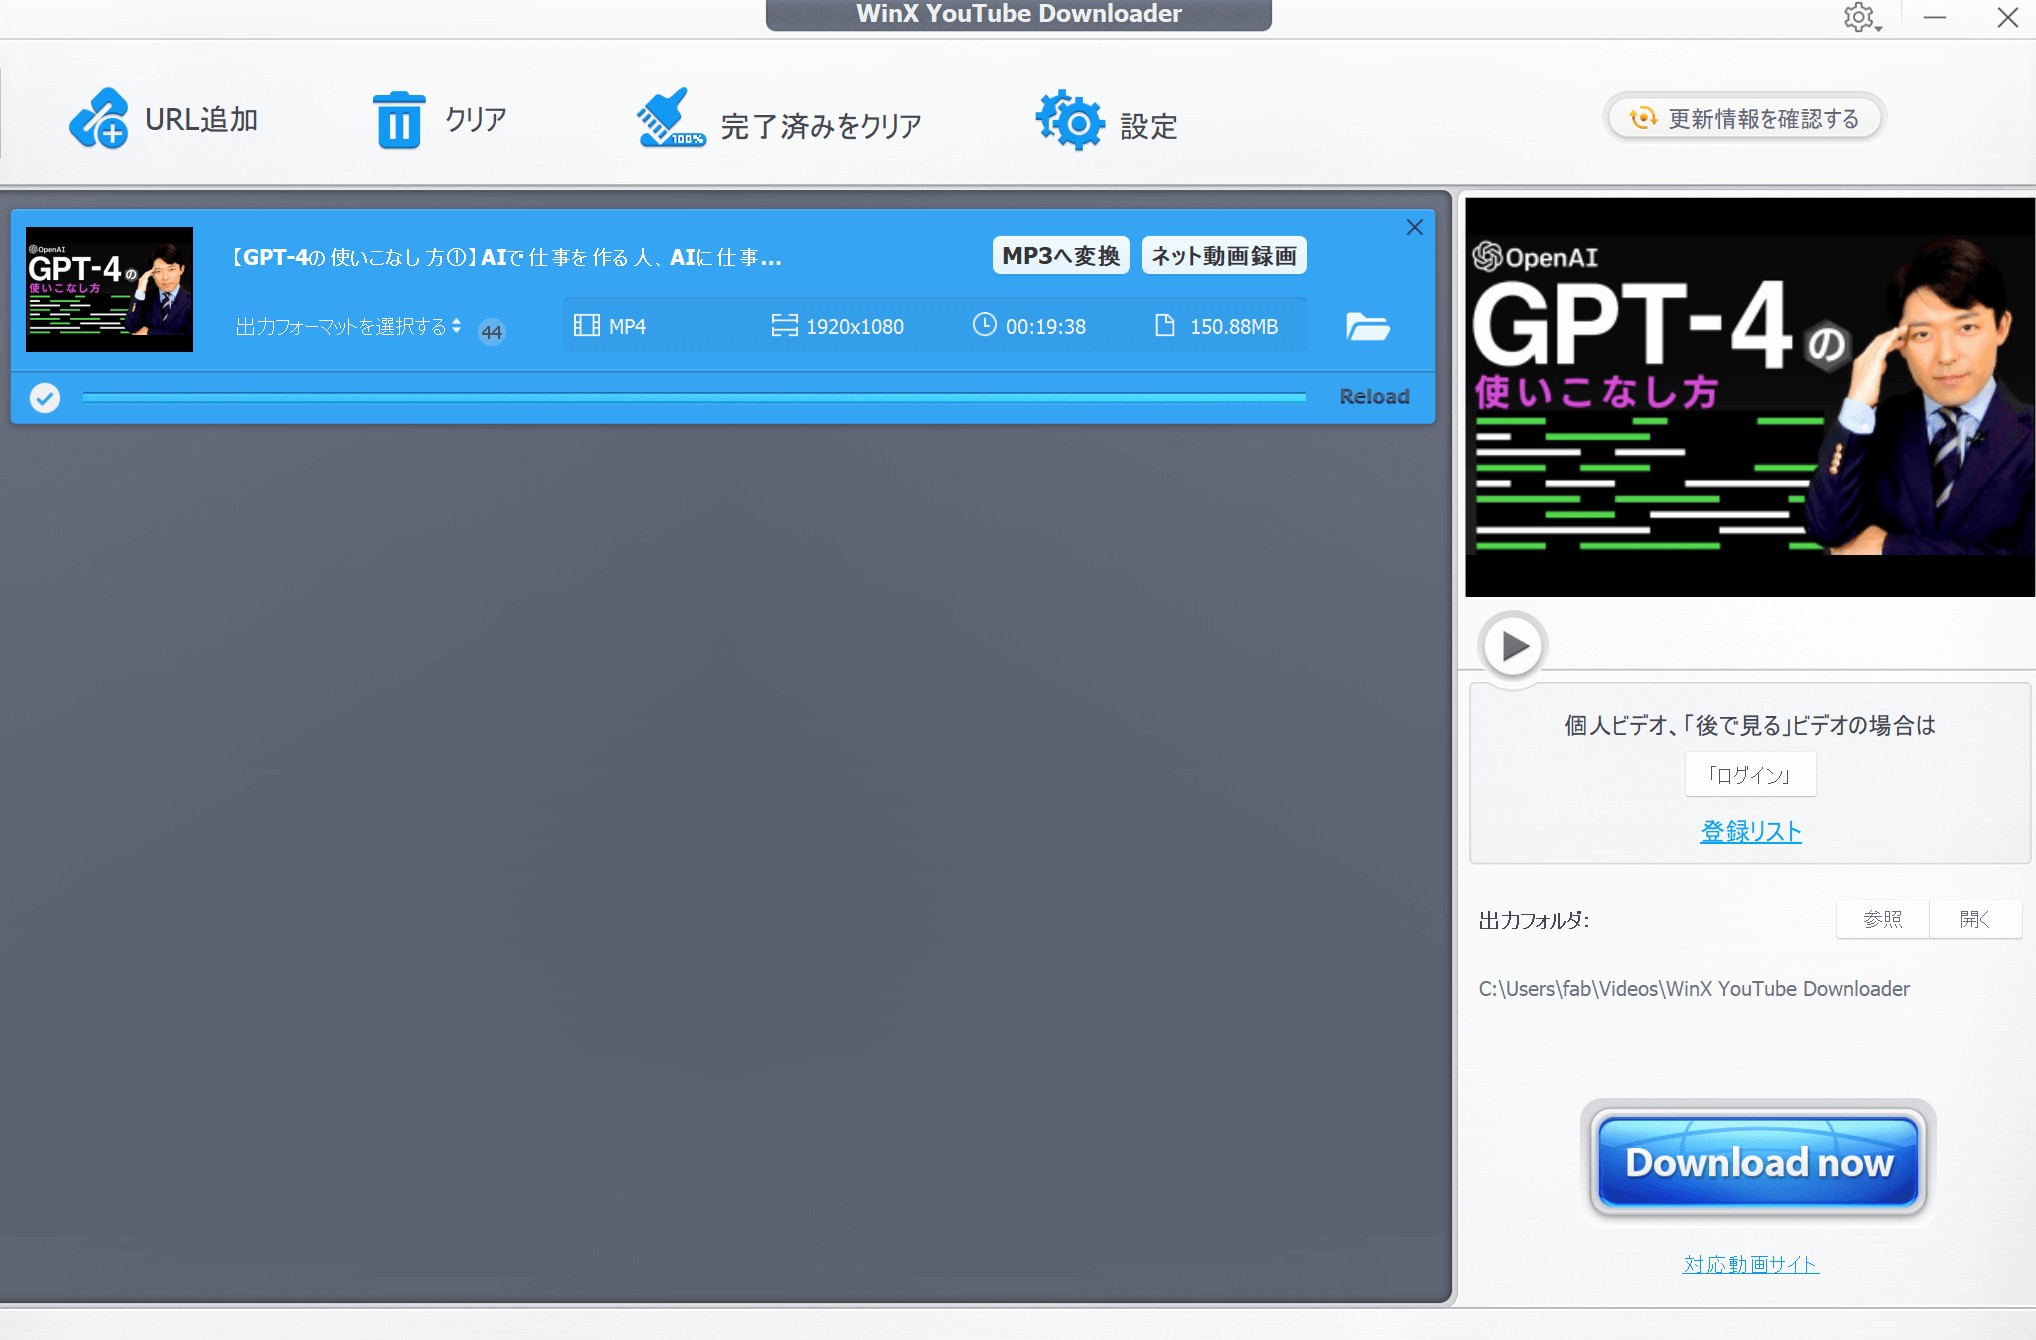Click the 参照 browse button
The width and height of the screenshot is (2036, 1340).
point(1882,919)
